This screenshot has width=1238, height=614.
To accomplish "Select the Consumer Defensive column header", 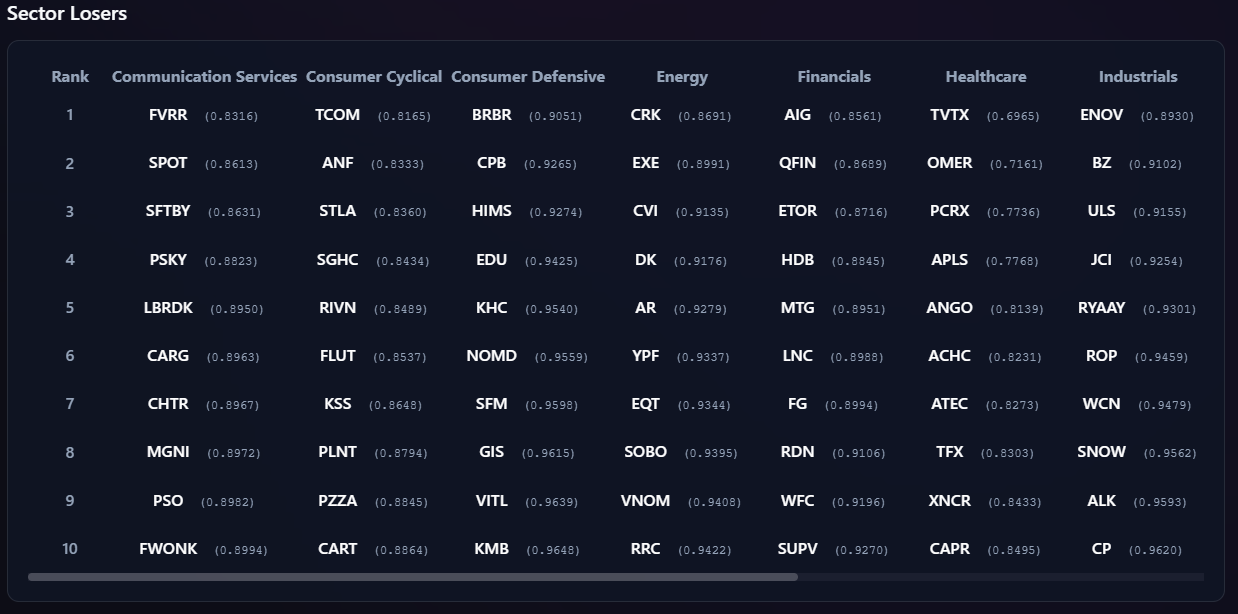I will click(x=528, y=77).
